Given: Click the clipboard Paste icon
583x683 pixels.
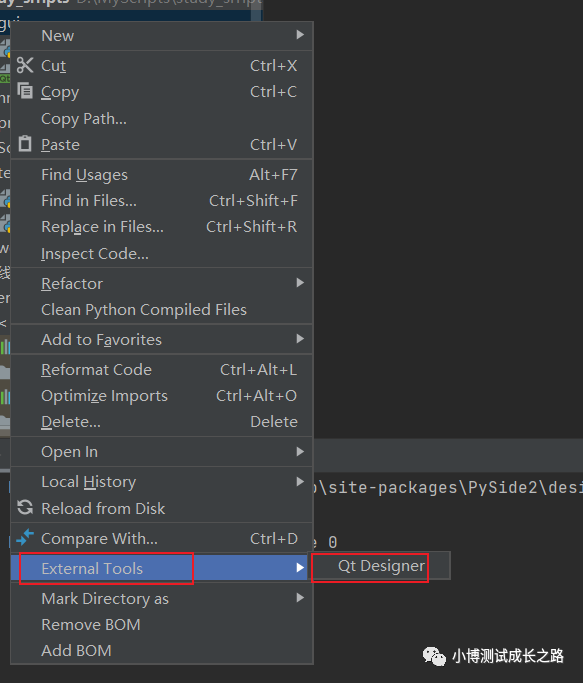Looking at the screenshot, I should coord(25,144).
